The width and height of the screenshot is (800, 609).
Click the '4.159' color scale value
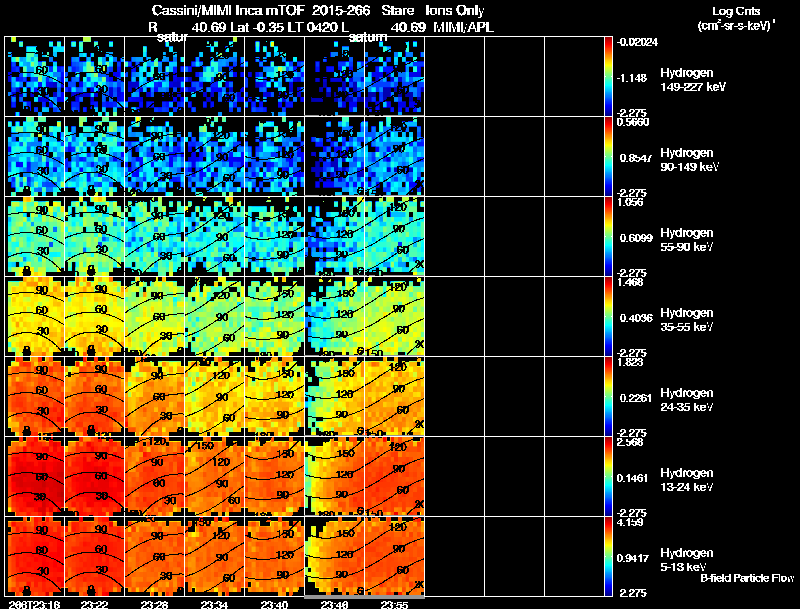630,523
